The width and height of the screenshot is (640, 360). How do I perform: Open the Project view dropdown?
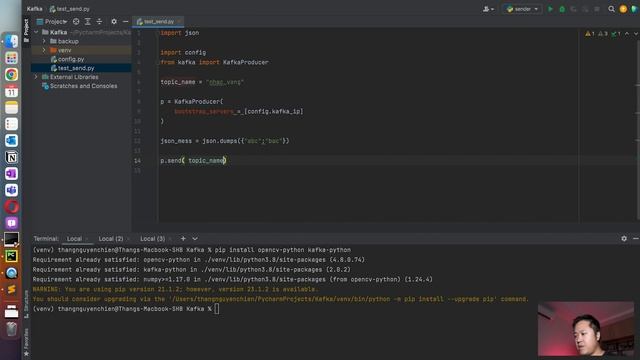(52, 22)
